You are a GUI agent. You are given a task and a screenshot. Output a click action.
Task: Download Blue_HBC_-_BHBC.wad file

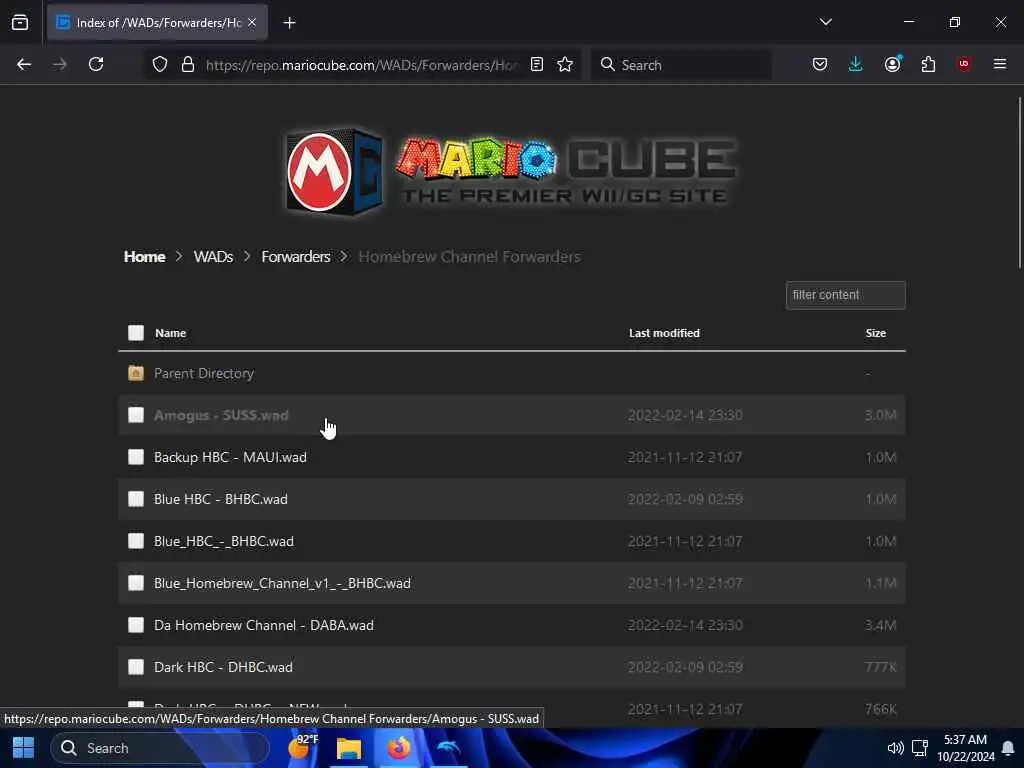coord(223,541)
